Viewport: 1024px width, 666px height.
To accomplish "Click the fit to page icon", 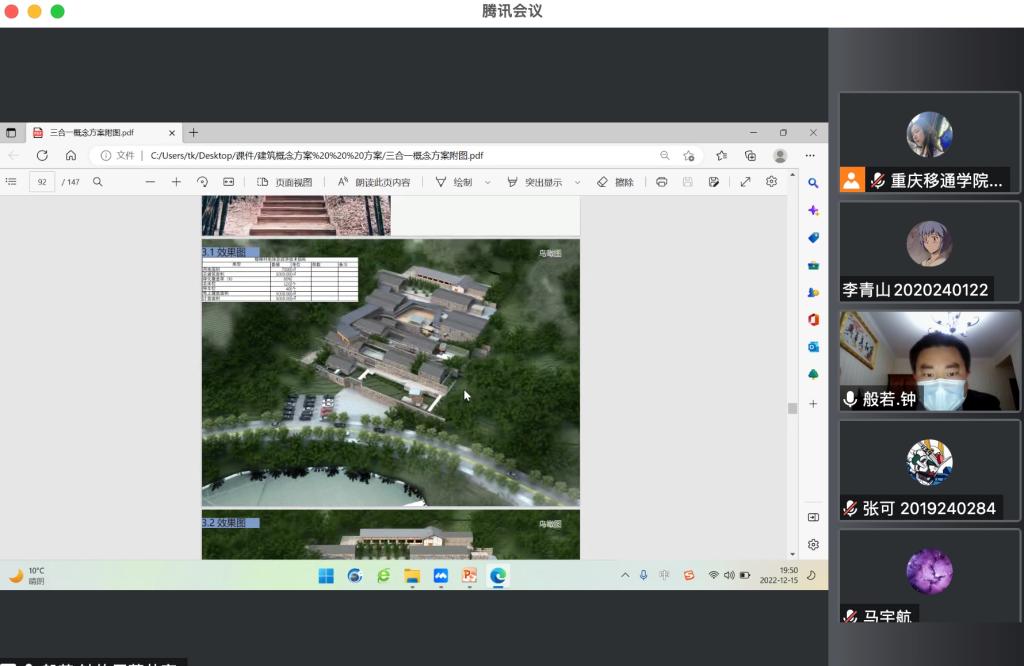I will pyautogui.click(x=228, y=182).
